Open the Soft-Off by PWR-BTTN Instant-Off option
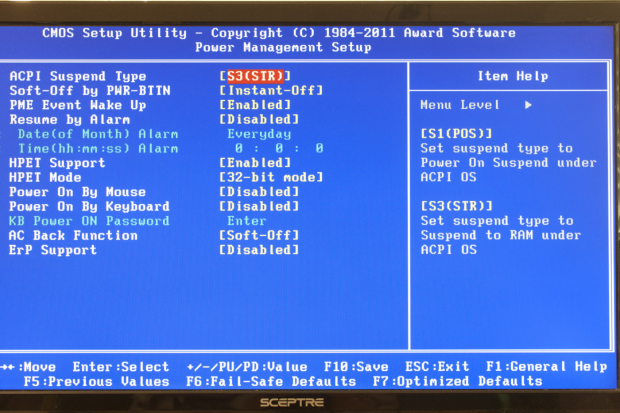 271,90
